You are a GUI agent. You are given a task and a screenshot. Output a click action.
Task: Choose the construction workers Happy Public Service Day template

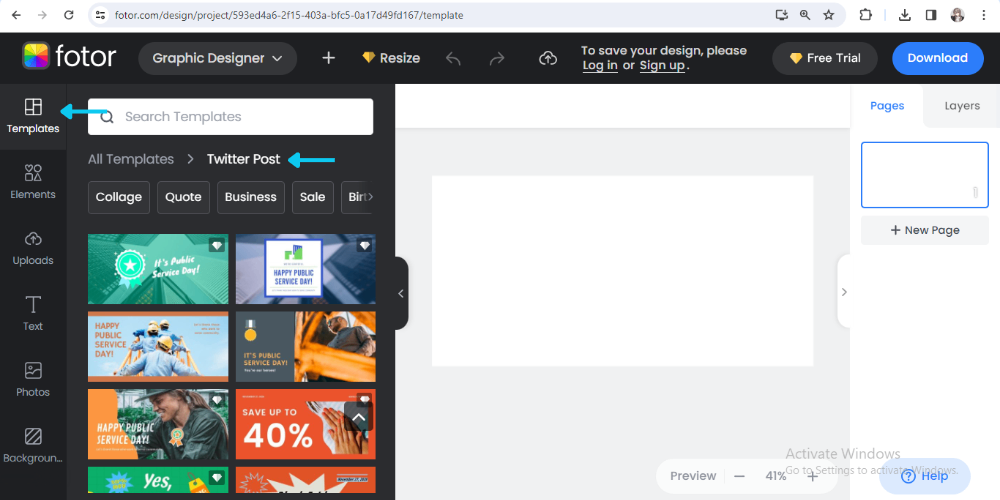pos(158,346)
